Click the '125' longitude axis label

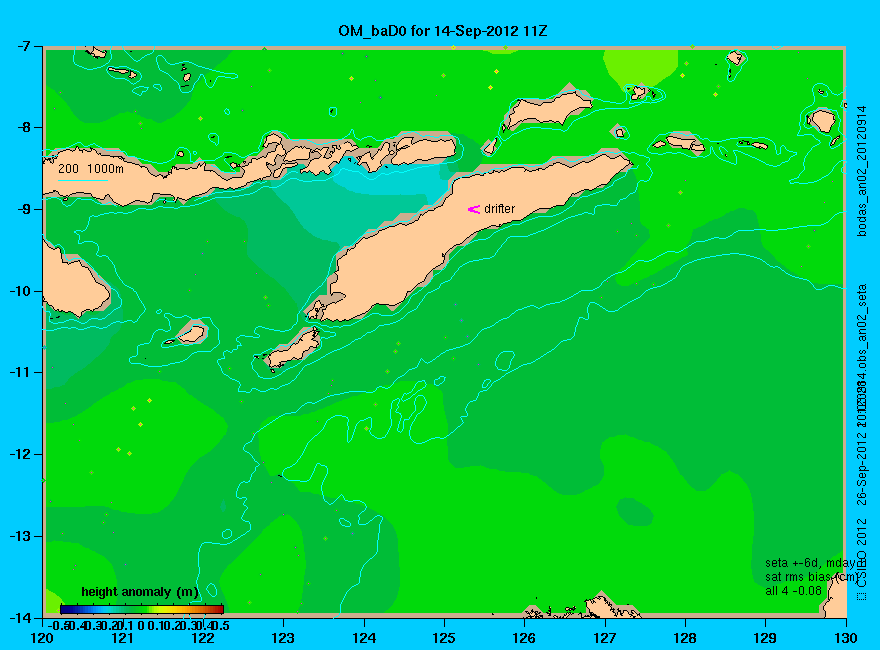pyautogui.click(x=444, y=638)
